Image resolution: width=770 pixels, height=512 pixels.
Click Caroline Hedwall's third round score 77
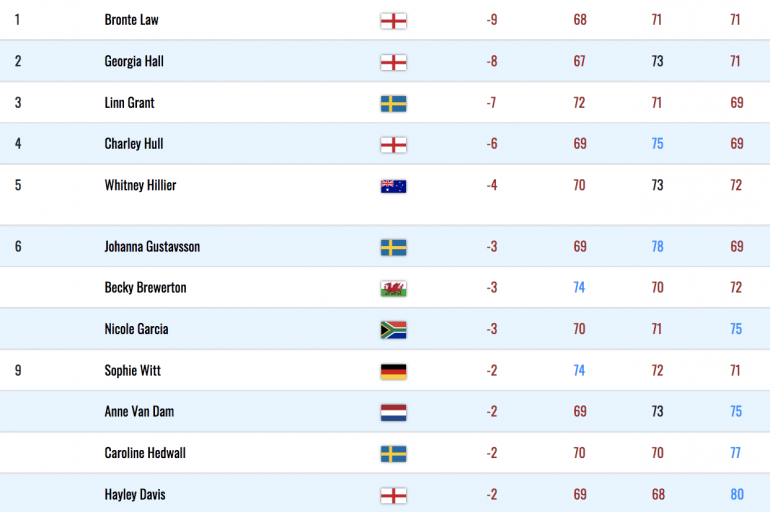pyautogui.click(x=736, y=453)
